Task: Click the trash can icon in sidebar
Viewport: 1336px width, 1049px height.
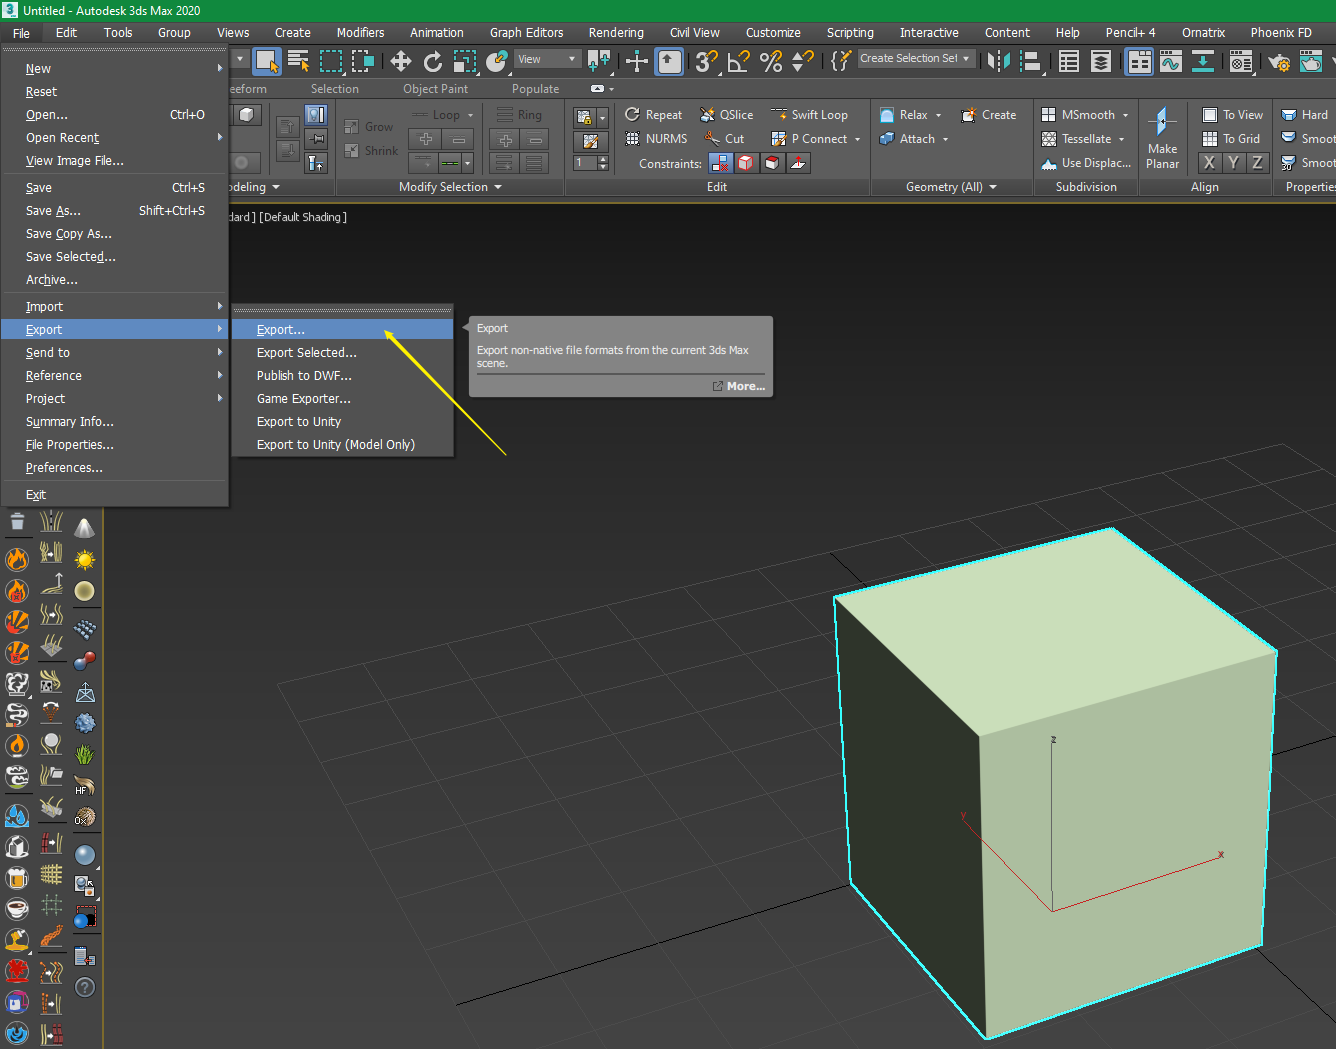Action: point(17,521)
